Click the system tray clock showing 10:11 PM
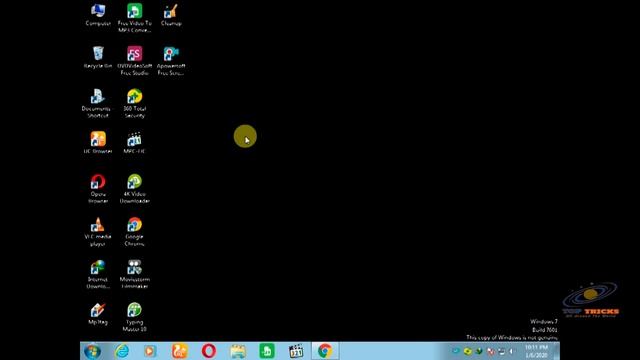The height and width of the screenshot is (360, 640). coord(536,351)
